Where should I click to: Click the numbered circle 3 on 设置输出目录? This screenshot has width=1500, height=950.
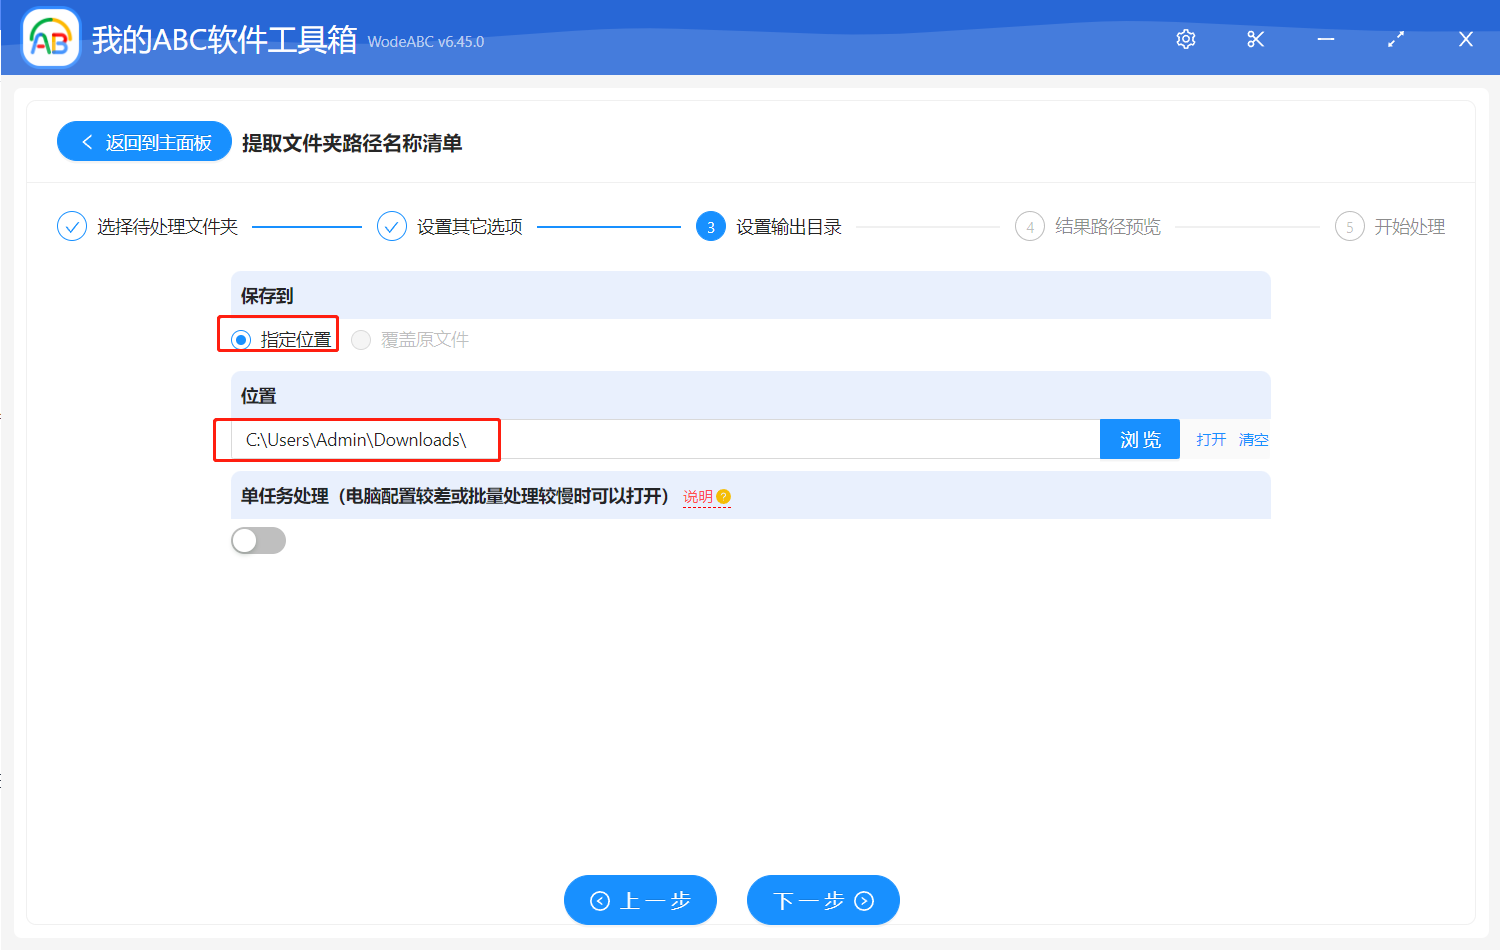click(710, 226)
